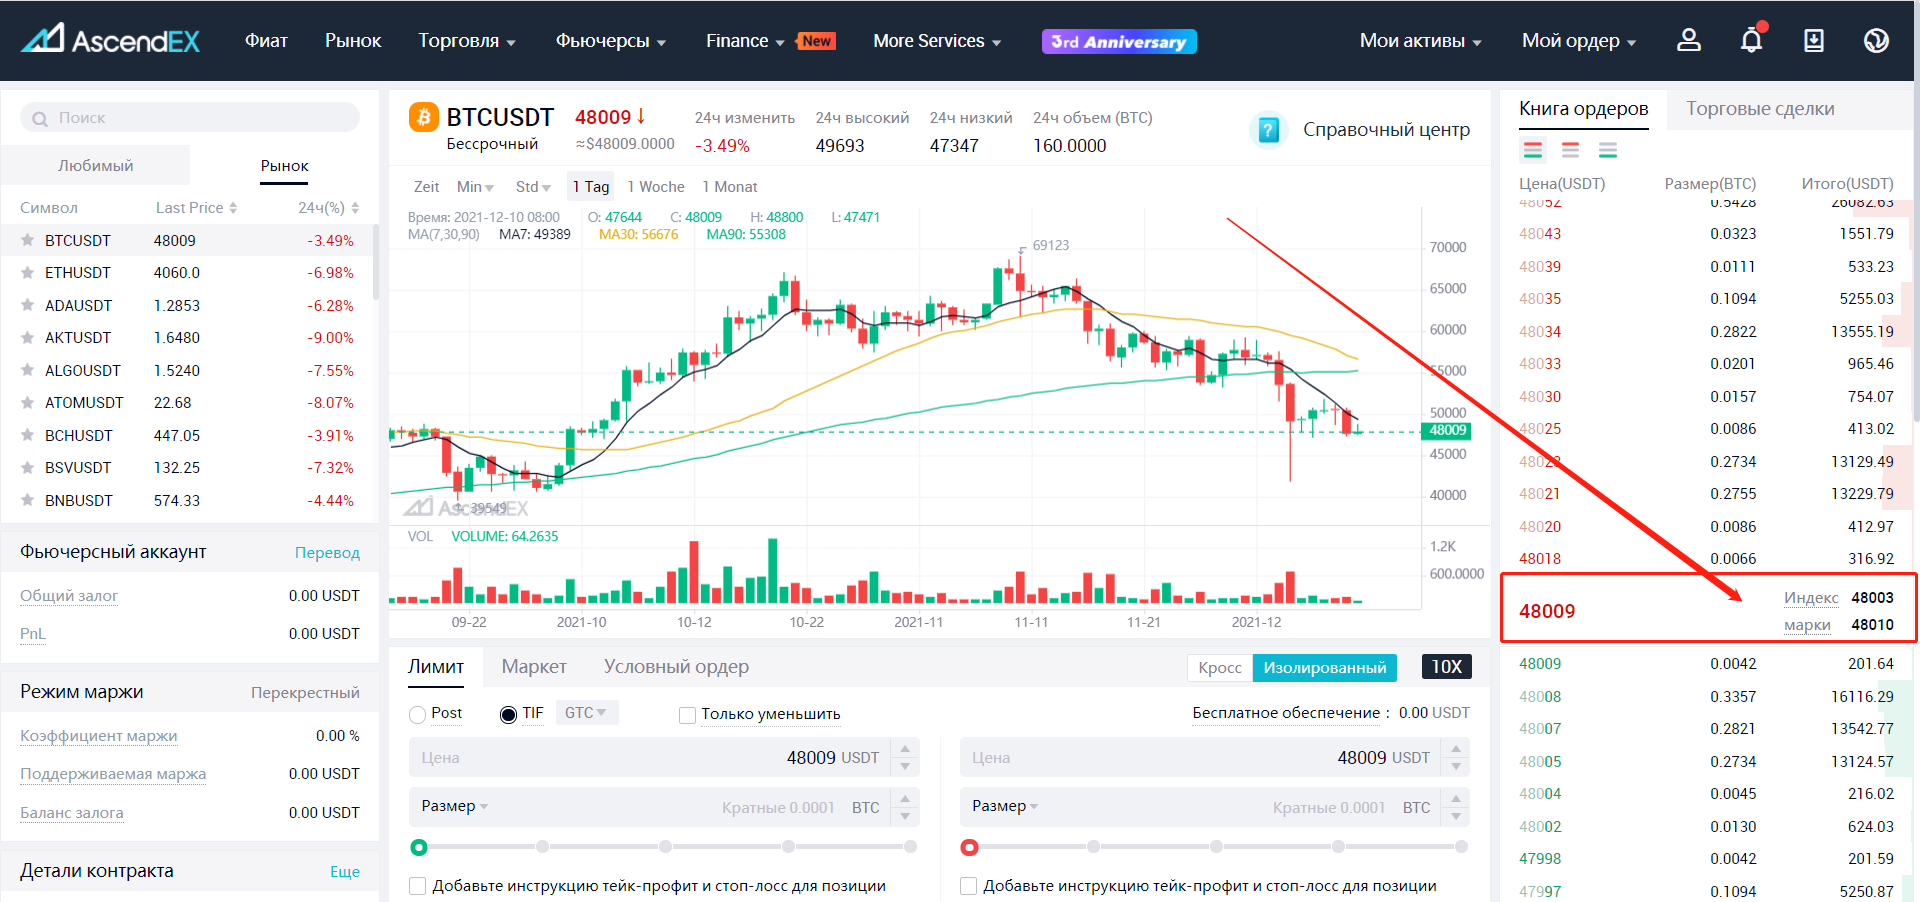The height and width of the screenshot is (902, 1920).
Task: Open the buy-side Размер unit dropdown
Action: 455,806
